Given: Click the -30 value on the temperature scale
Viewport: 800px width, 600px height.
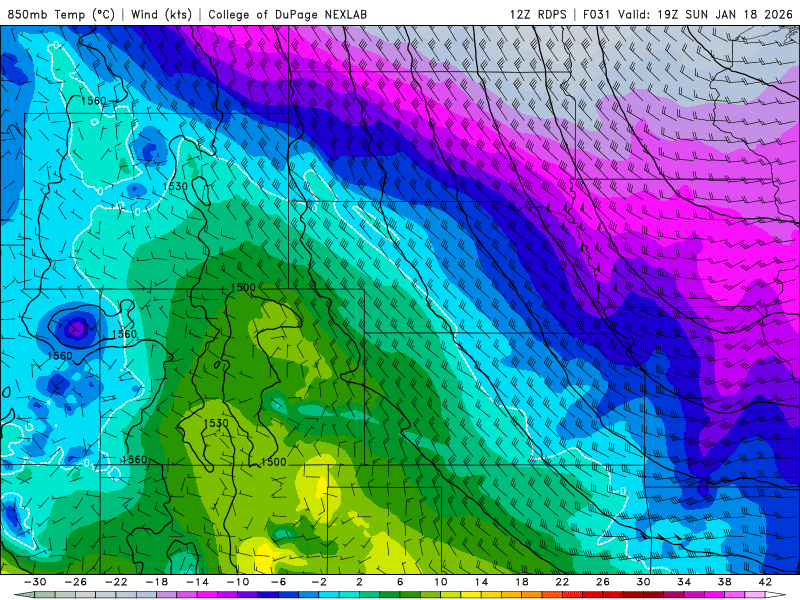Looking at the screenshot, I should pyautogui.click(x=35, y=582).
